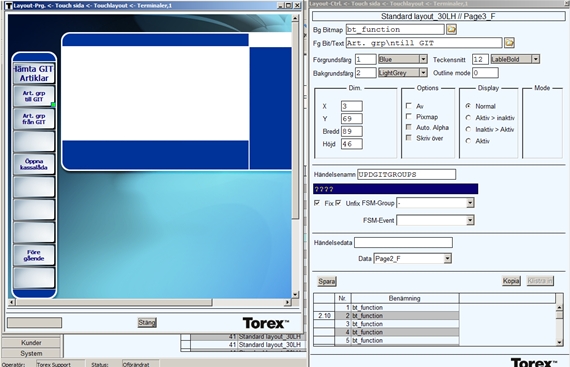Open the Kunder menu item

coord(31,343)
